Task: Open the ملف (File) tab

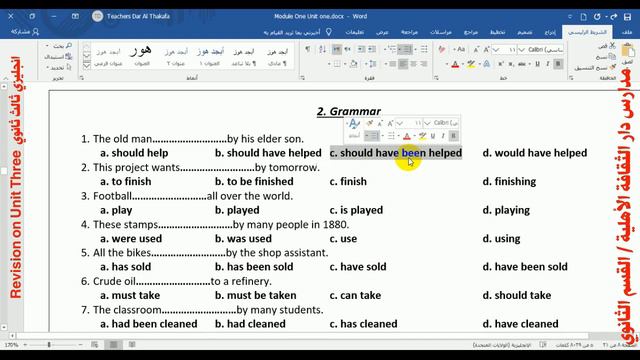Action: (627, 32)
